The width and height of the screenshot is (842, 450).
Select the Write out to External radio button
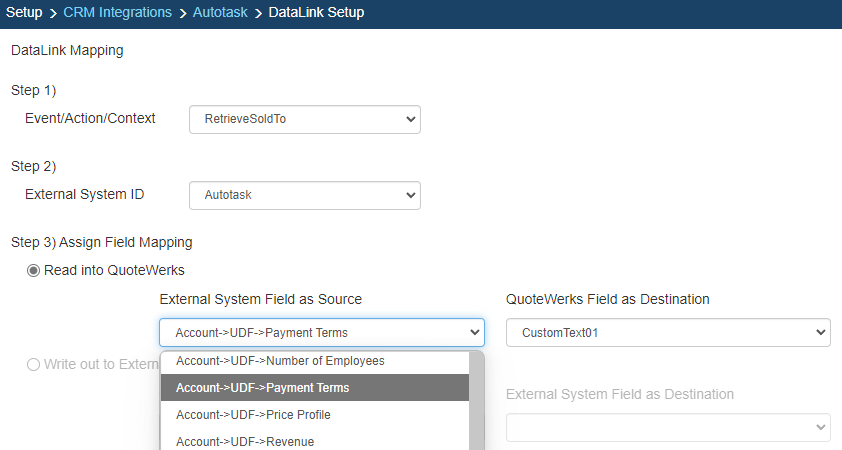(34, 364)
